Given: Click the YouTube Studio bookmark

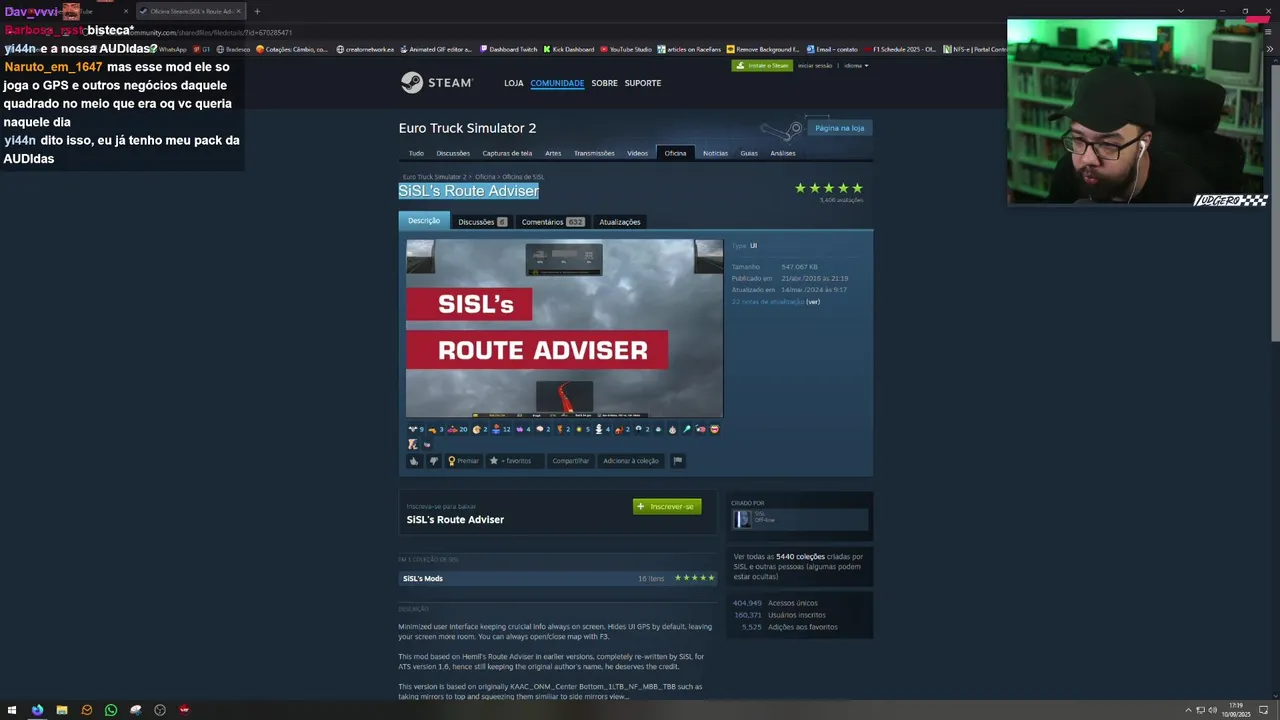Looking at the screenshot, I should point(626,49).
